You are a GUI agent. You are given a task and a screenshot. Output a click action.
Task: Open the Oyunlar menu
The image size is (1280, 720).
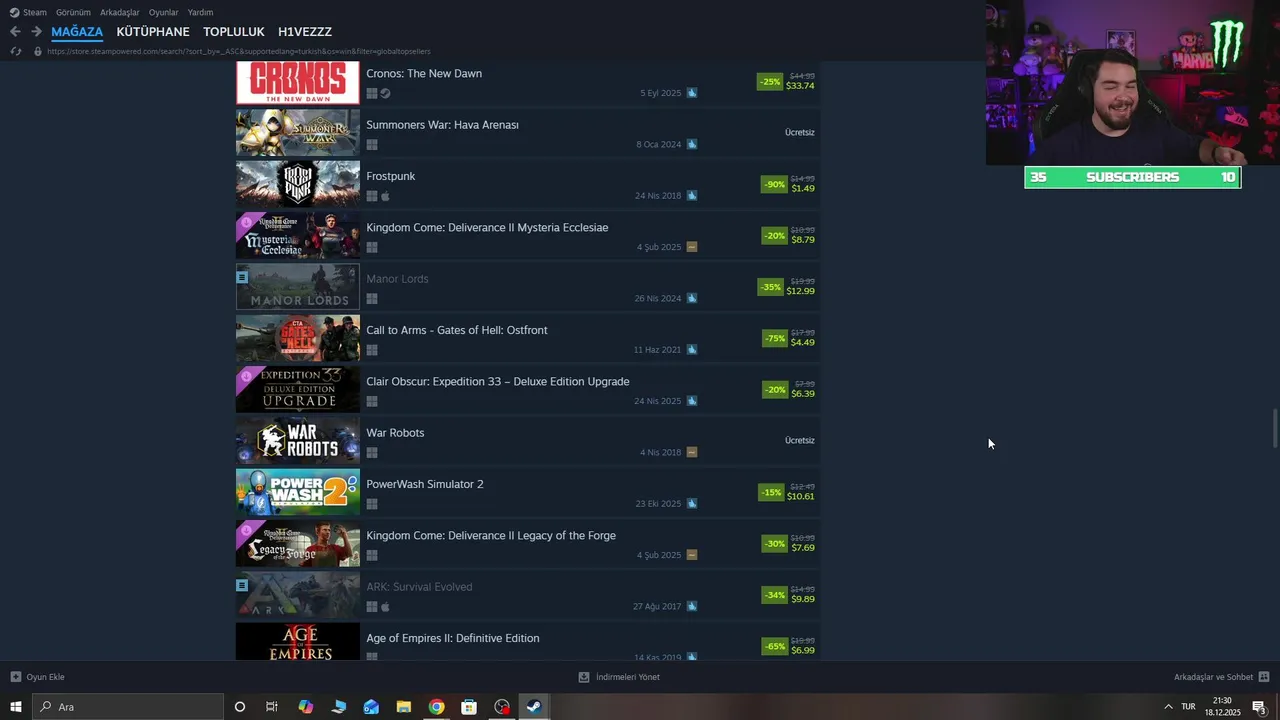point(164,12)
